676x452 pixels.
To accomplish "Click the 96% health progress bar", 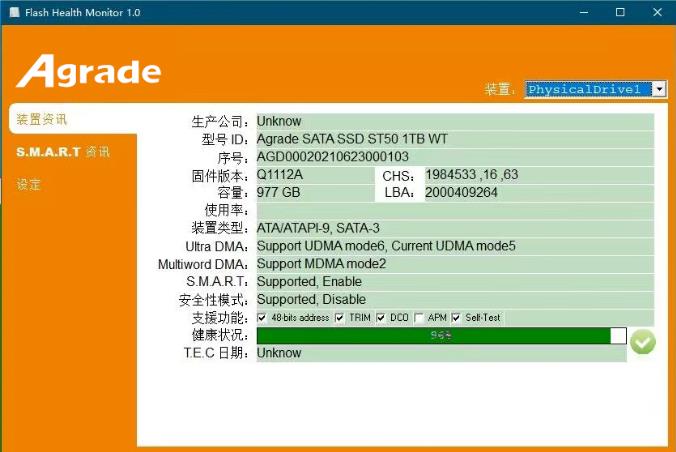I will (440, 336).
